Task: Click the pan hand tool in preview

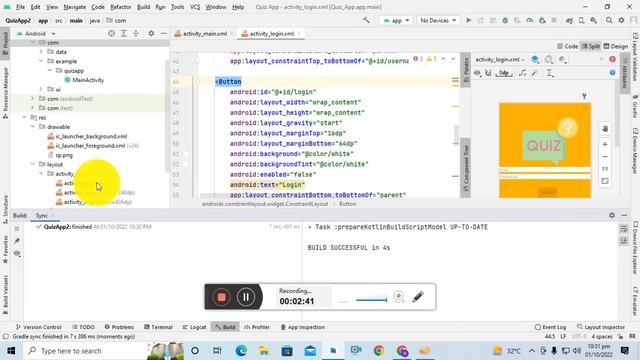Action: point(605,129)
